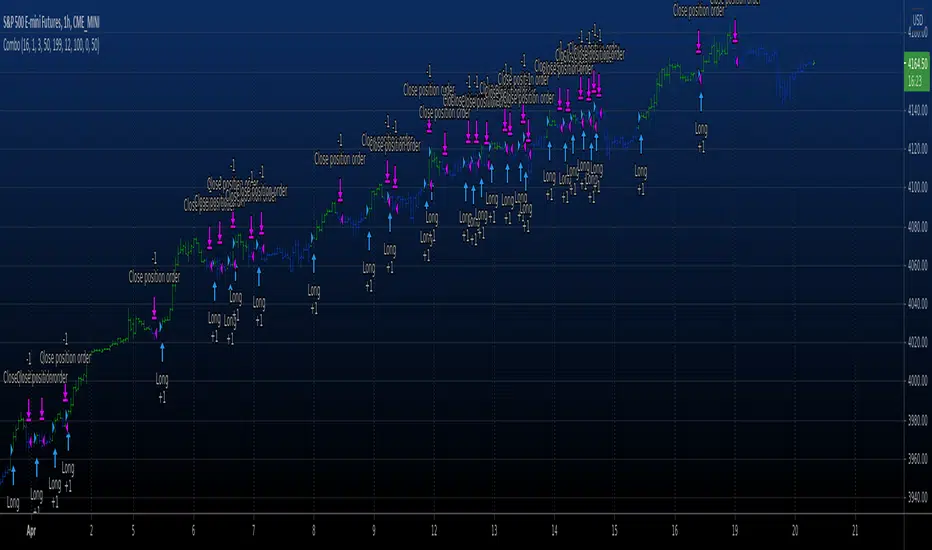Click the 21 date label on time axis
This screenshot has height=550, width=932.
(x=855, y=532)
